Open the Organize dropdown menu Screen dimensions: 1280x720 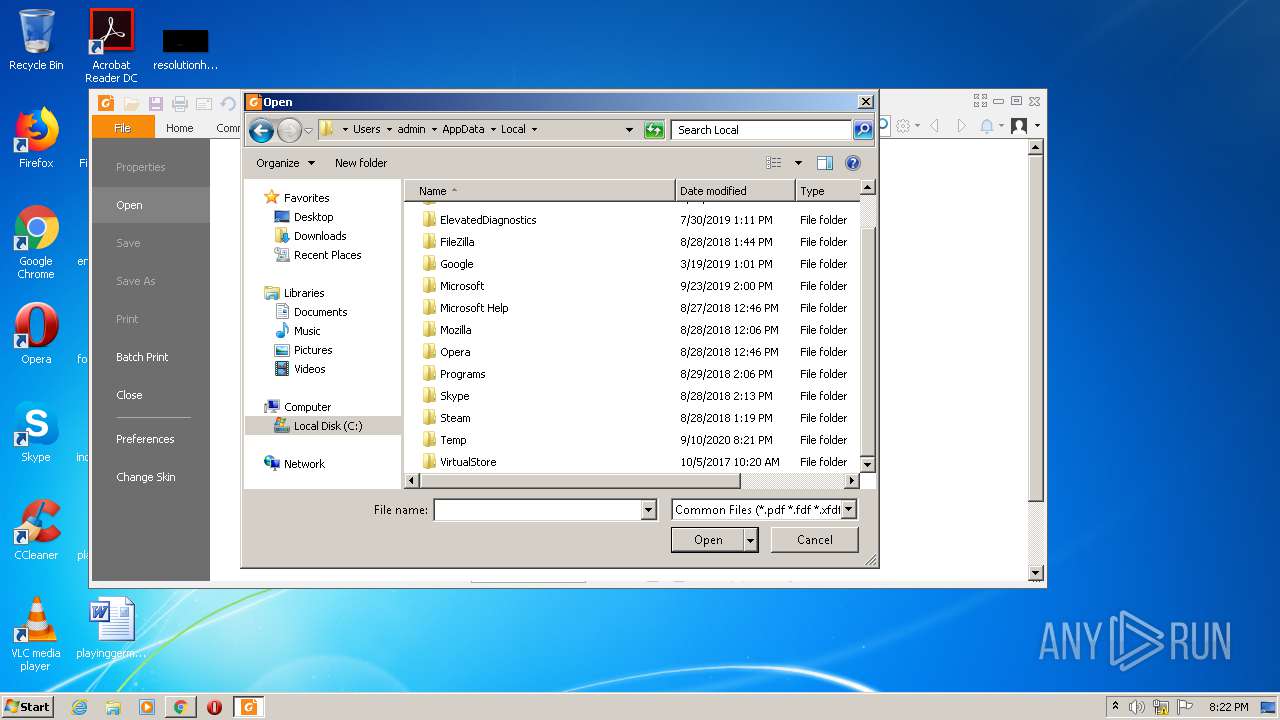coord(285,163)
